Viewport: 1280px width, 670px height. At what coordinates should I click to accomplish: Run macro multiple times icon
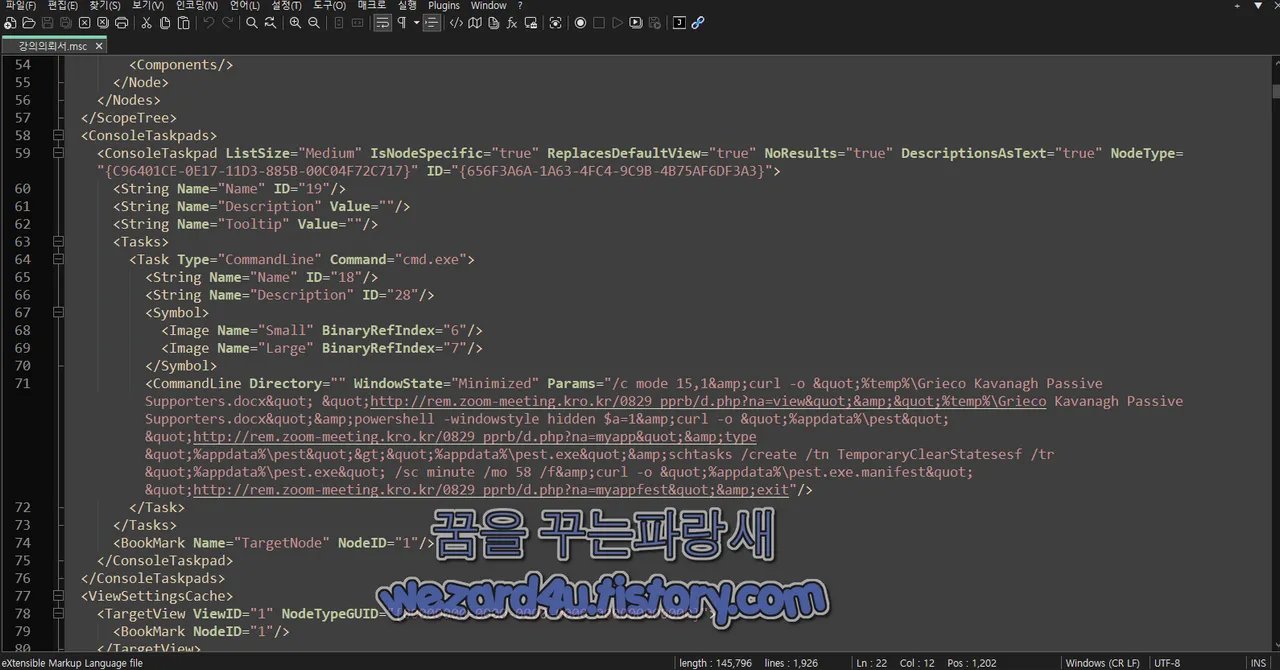point(636,22)
